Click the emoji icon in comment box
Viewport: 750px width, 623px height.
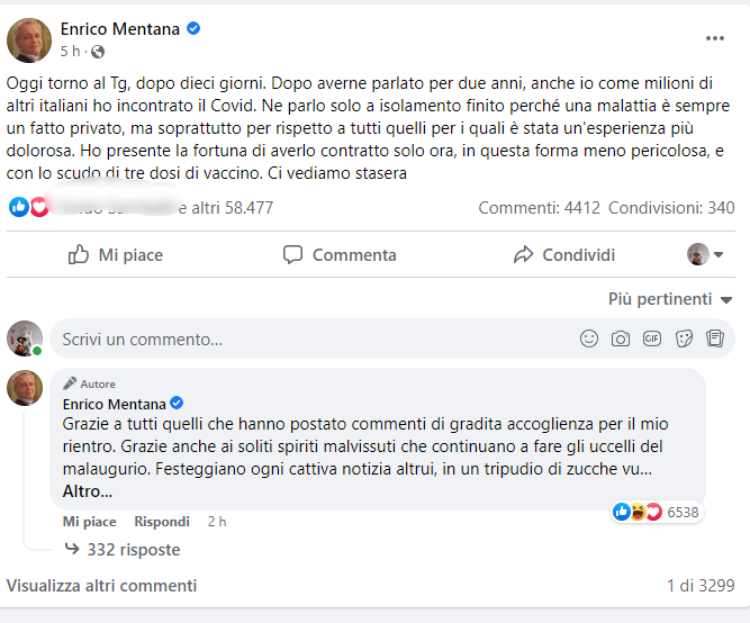590,339
